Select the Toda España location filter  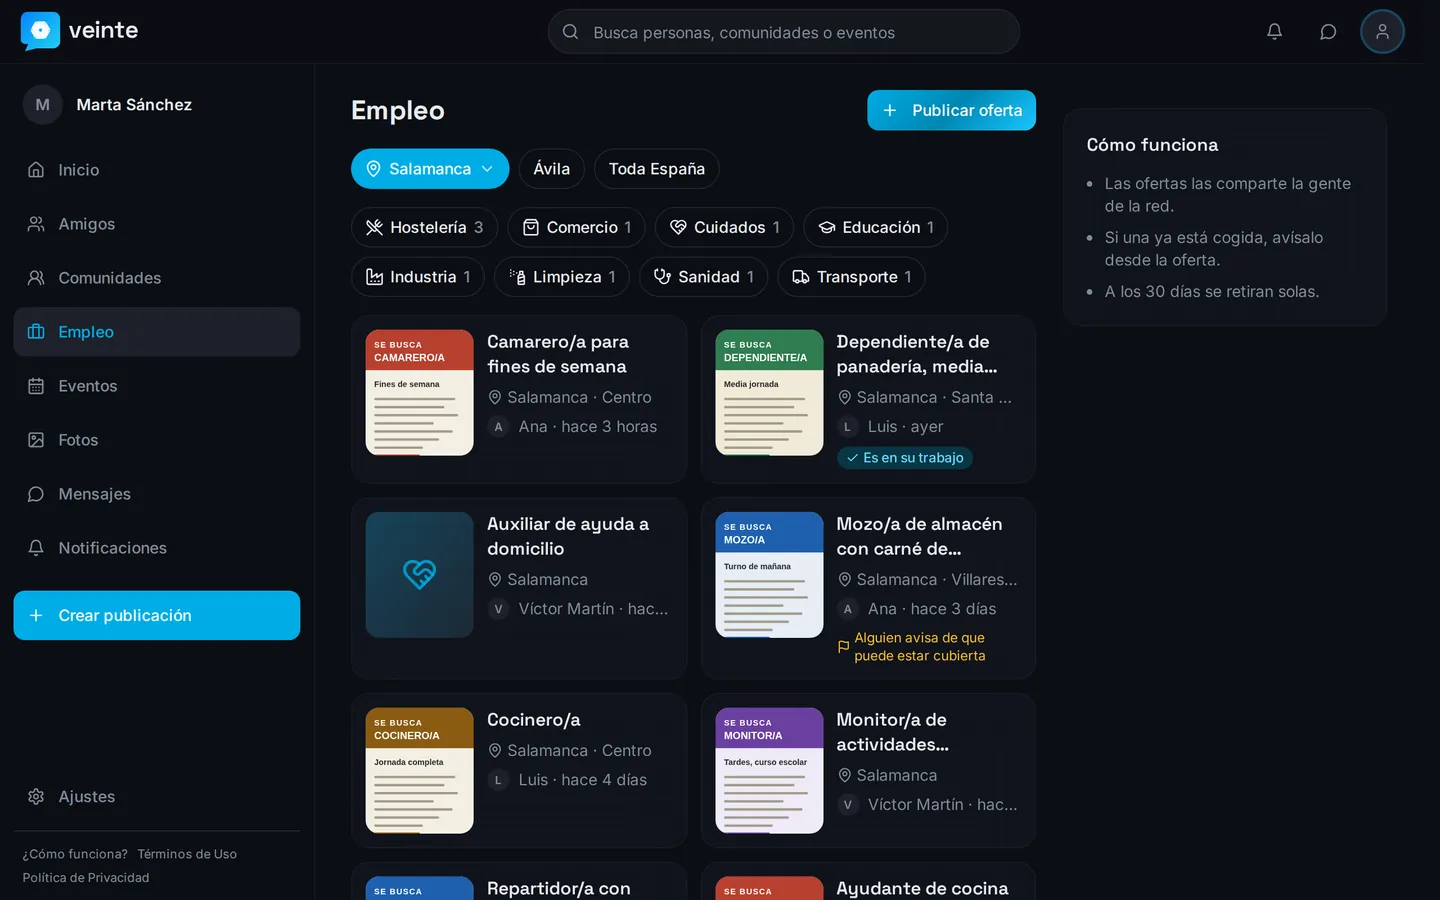pyautogui.click(x=657, y=169)
